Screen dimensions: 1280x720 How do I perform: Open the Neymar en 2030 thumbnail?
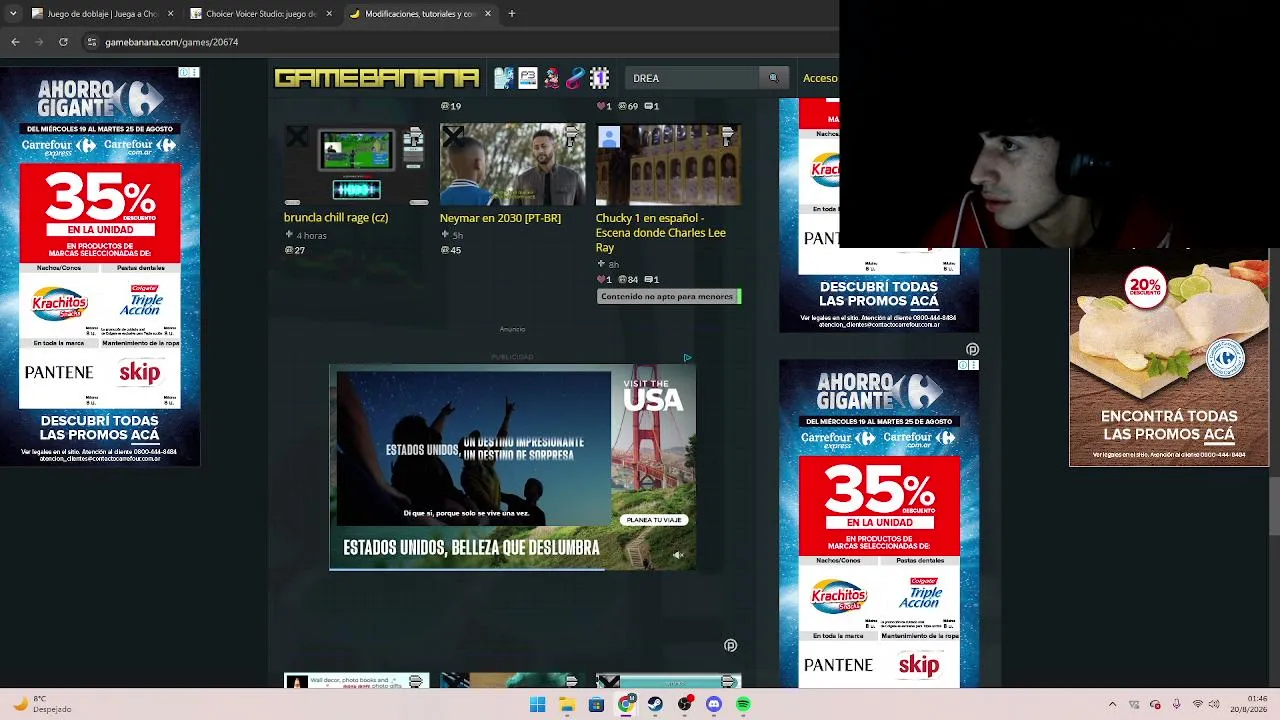[513, 164]
